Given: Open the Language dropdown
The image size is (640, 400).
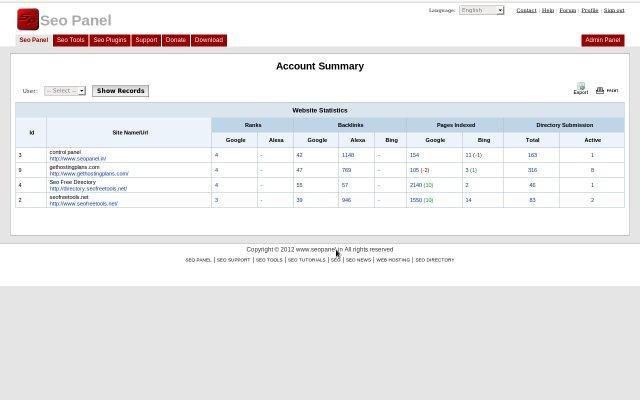Looking at the screenshot, I should (482, 10).
